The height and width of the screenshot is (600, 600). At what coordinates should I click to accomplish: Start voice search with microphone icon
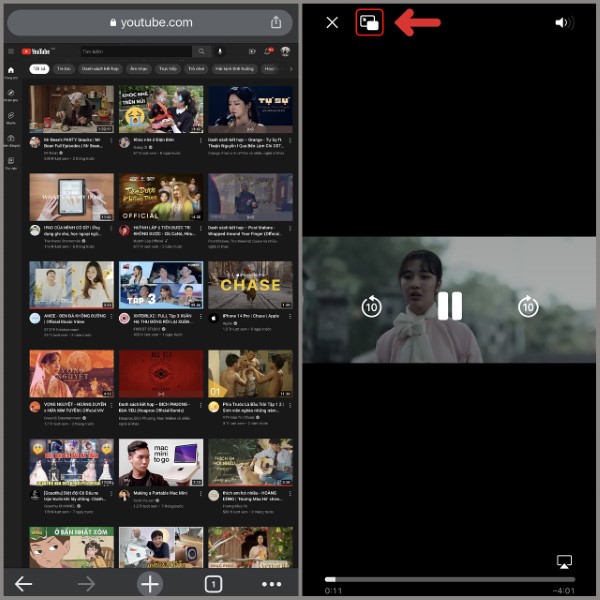click(220, 51)
